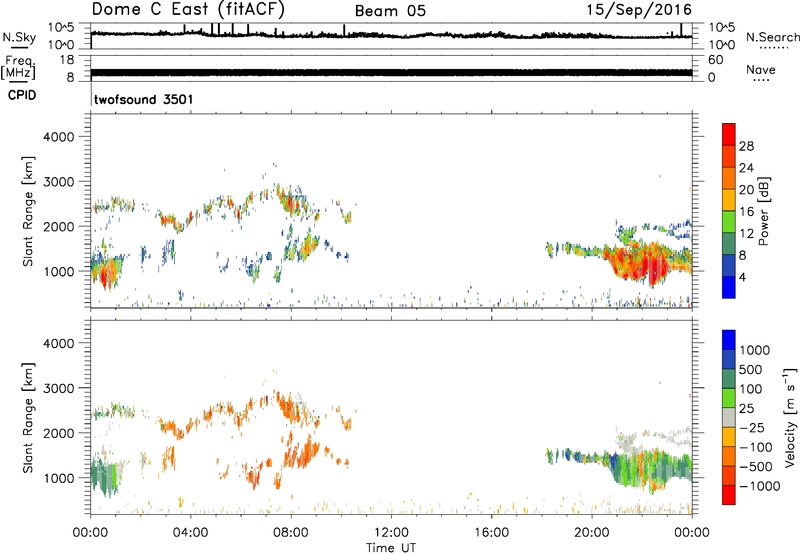Click the "-1000" label on the velocity colorbar
800x554 pixels.
759,486
